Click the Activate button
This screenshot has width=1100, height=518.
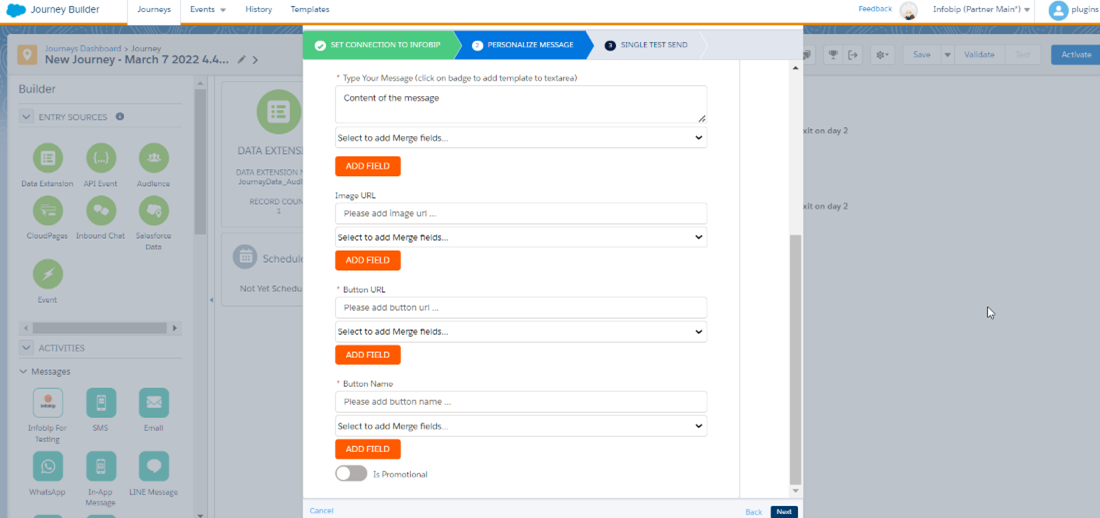(1076, 55)
